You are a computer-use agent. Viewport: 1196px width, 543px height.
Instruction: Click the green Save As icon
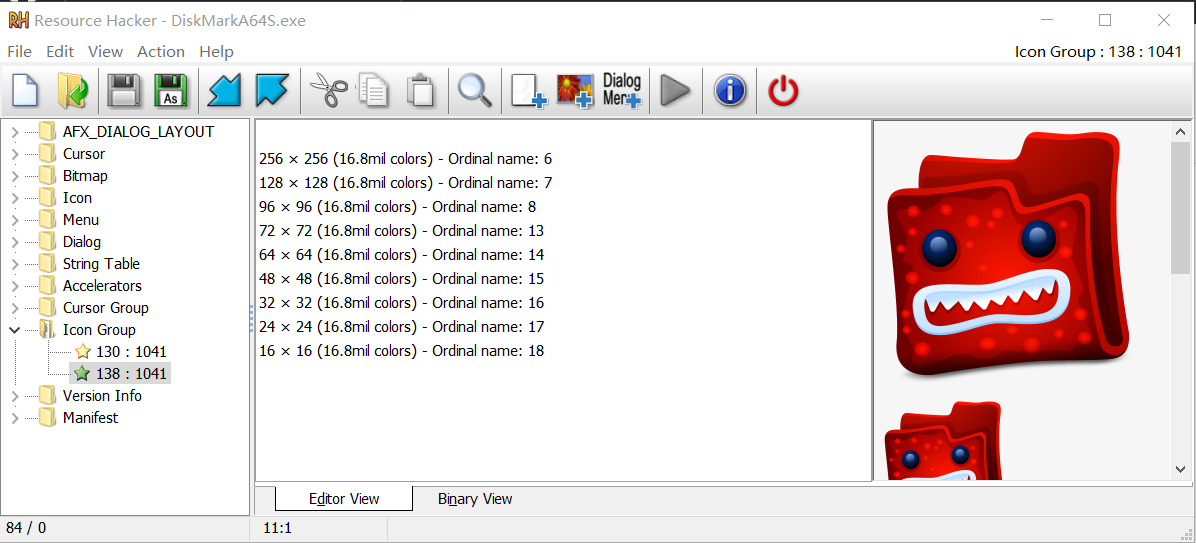point(171,91)
